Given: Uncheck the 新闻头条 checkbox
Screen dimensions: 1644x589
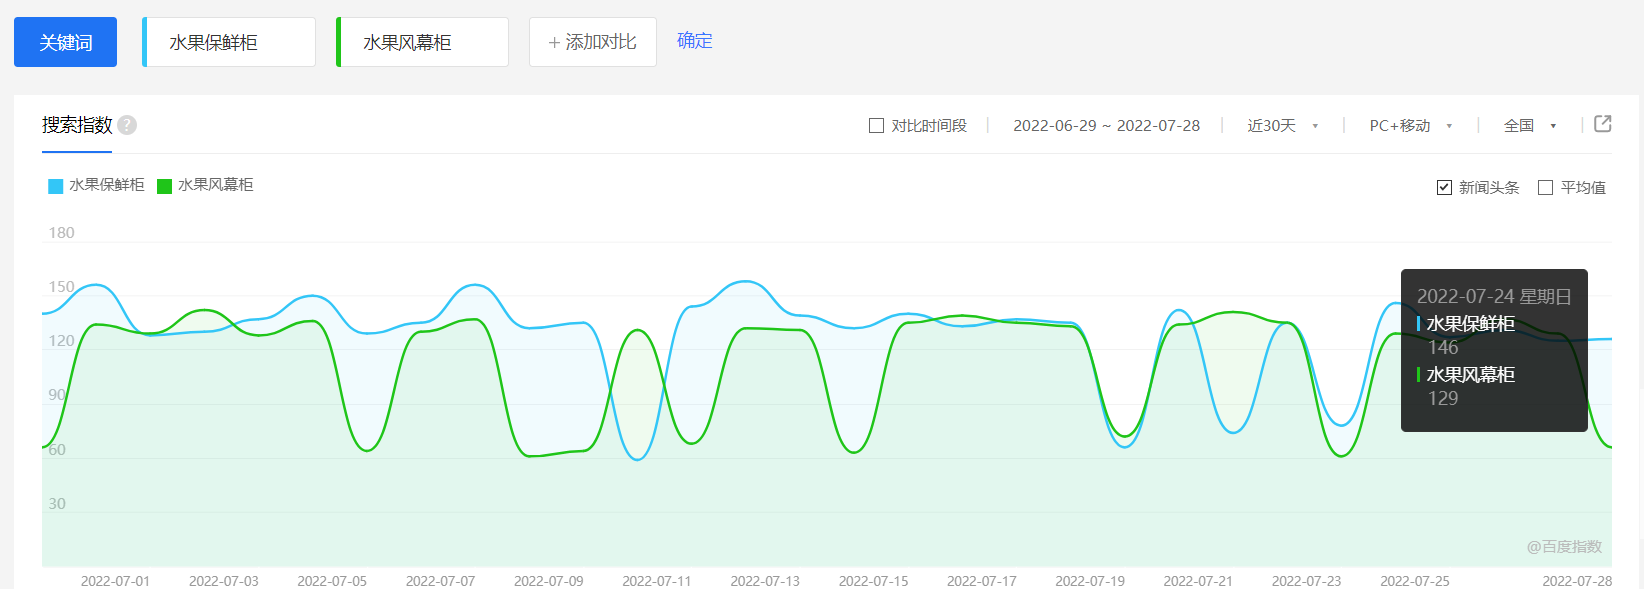Looking at the screenshot, I should [x=1444, y=188].
